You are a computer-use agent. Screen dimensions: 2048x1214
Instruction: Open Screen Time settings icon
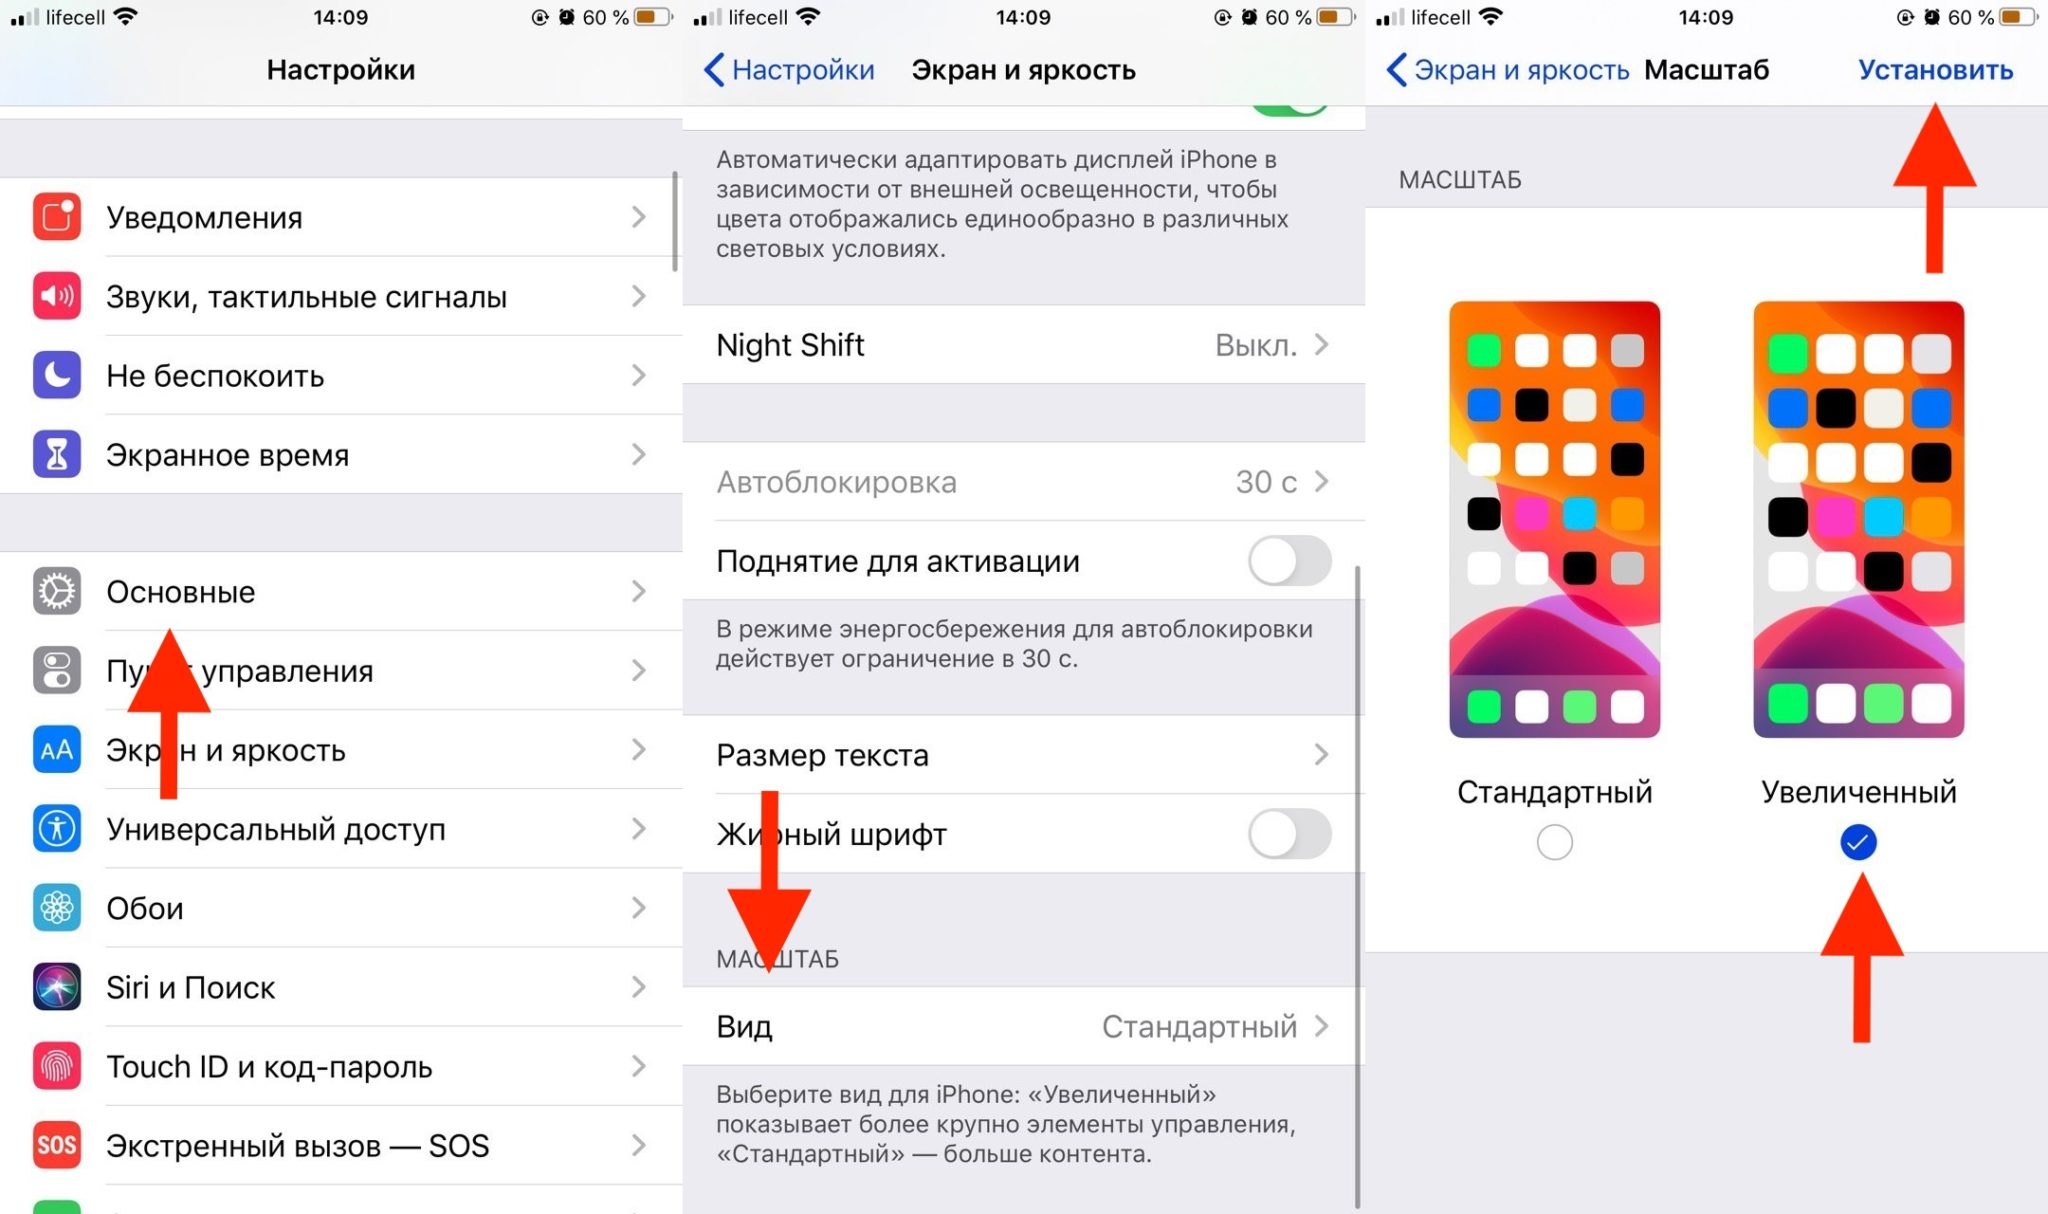(x=52, y=454)
